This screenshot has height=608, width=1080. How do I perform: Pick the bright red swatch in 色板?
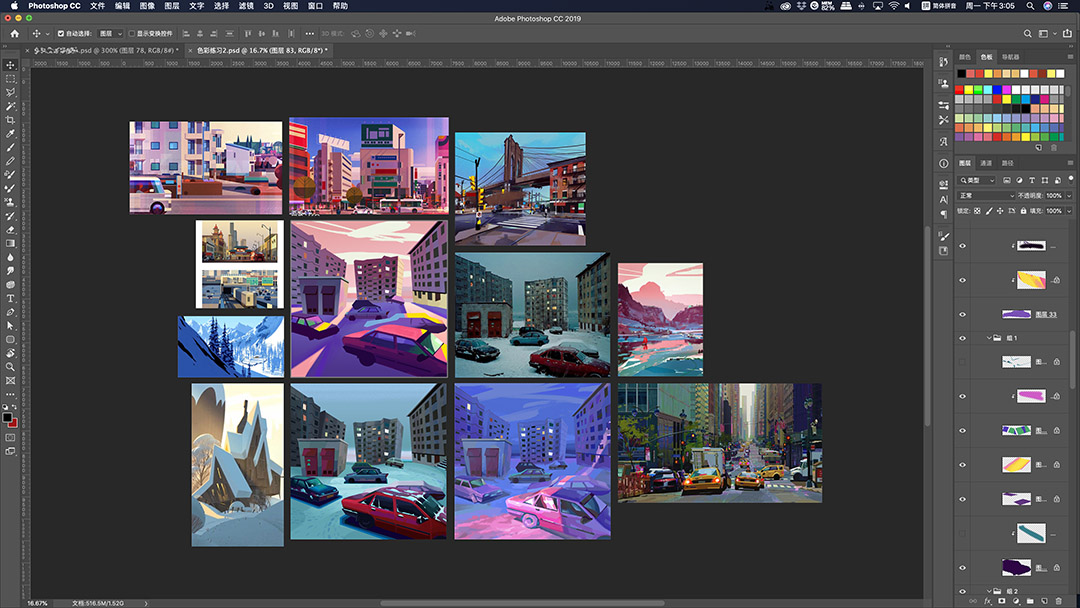click(x=961, y=90)
